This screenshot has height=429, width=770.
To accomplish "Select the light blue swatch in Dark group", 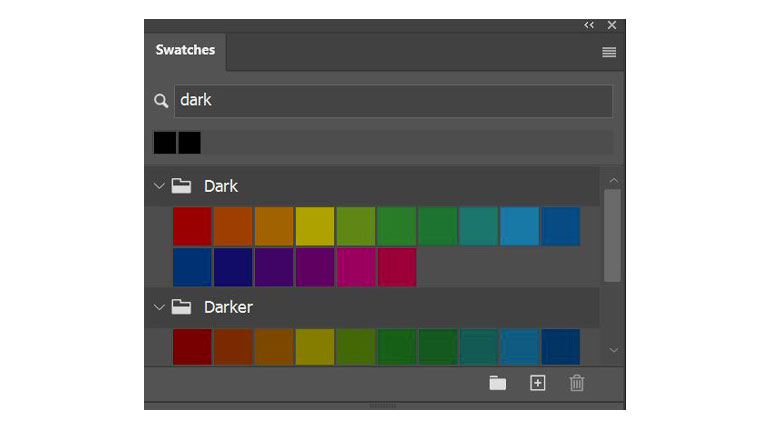I will pyautogui.click(x=519, y=226).
